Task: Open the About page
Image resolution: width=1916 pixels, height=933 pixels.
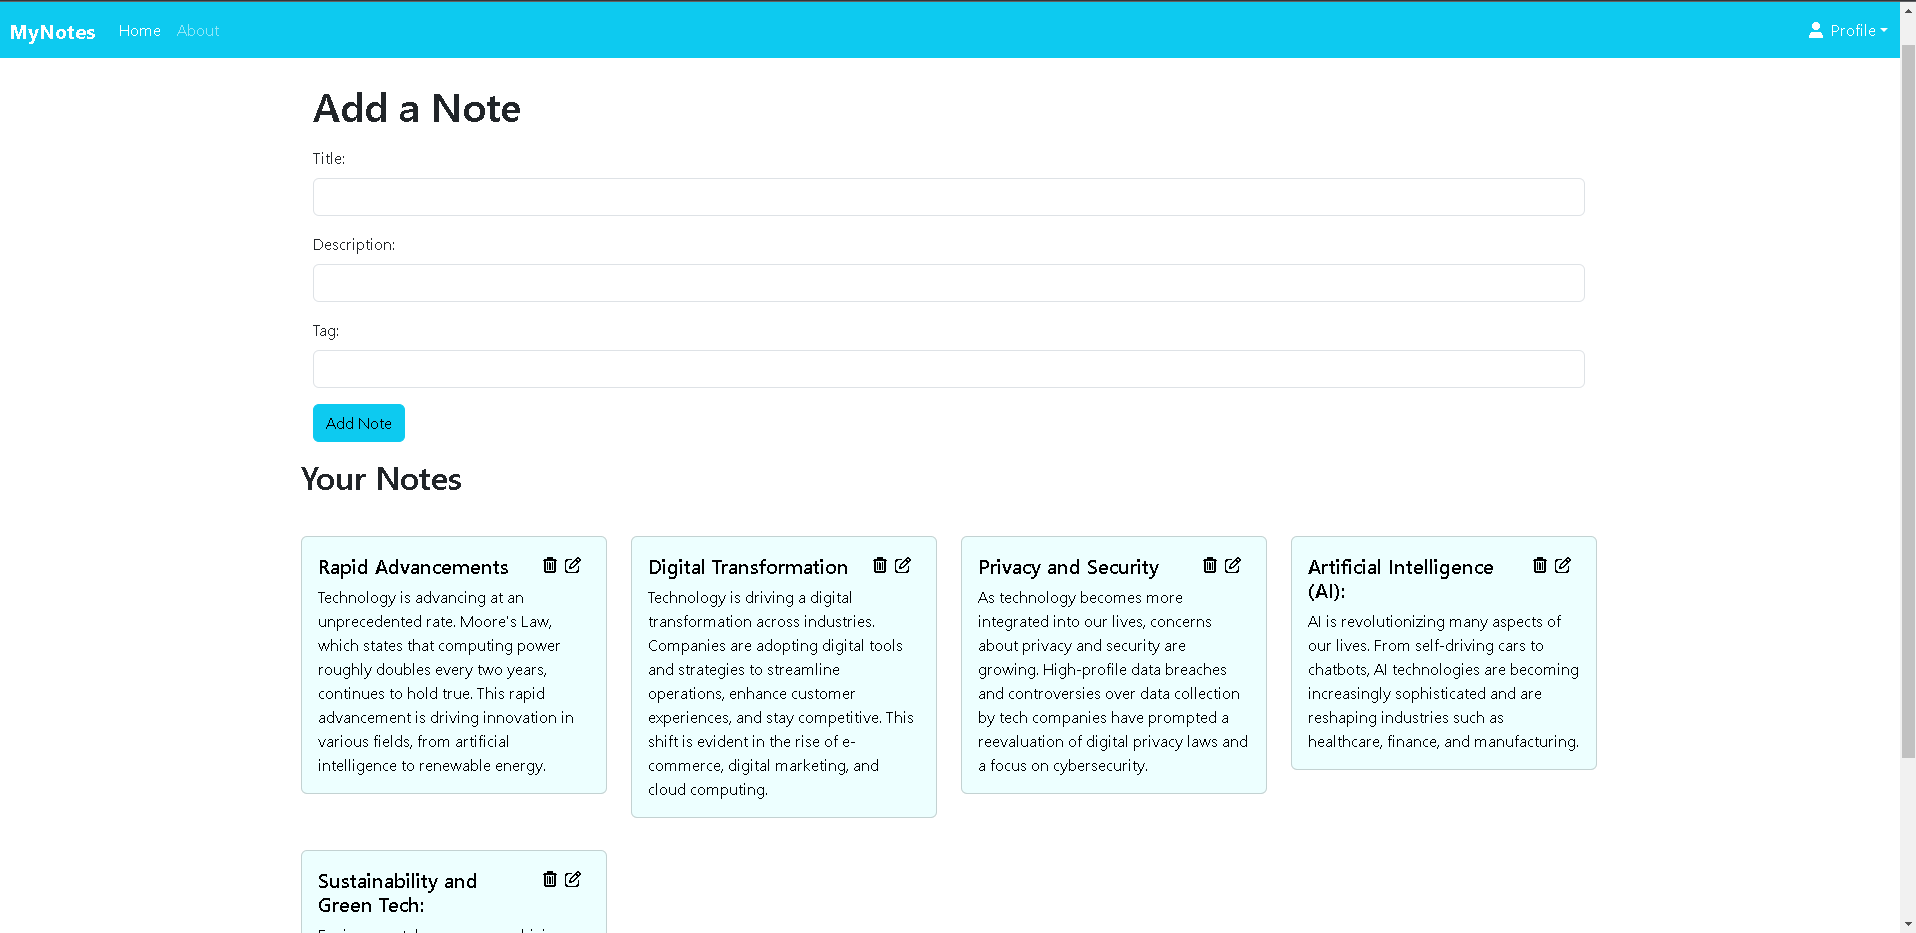Action: [197, 30]
